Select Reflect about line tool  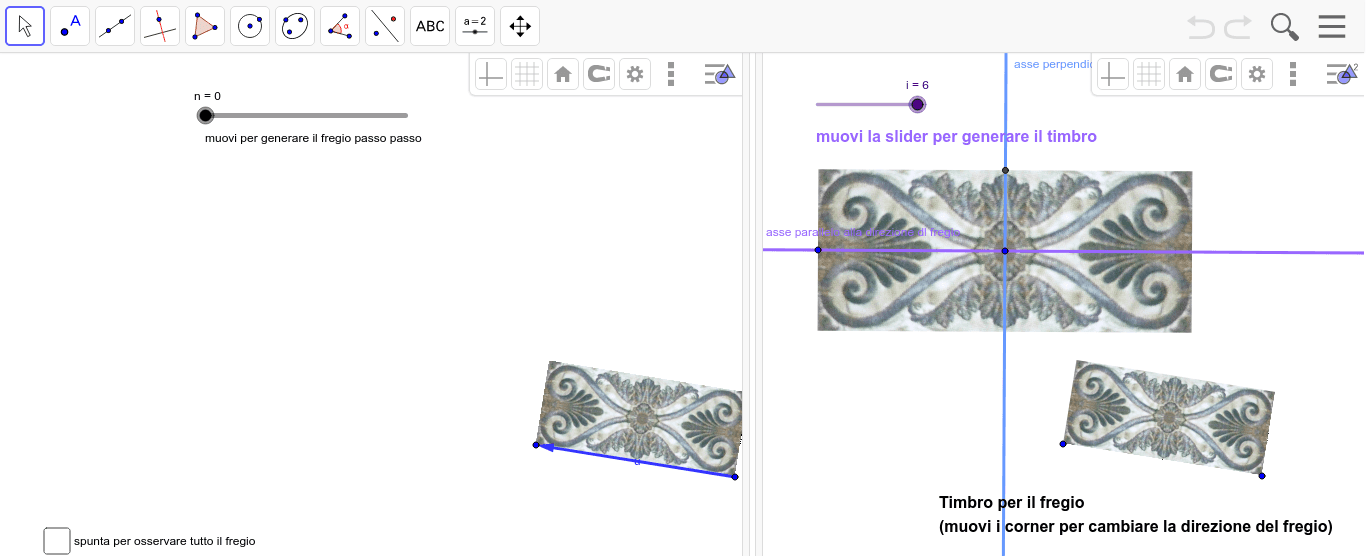click(x=385, y=26)
